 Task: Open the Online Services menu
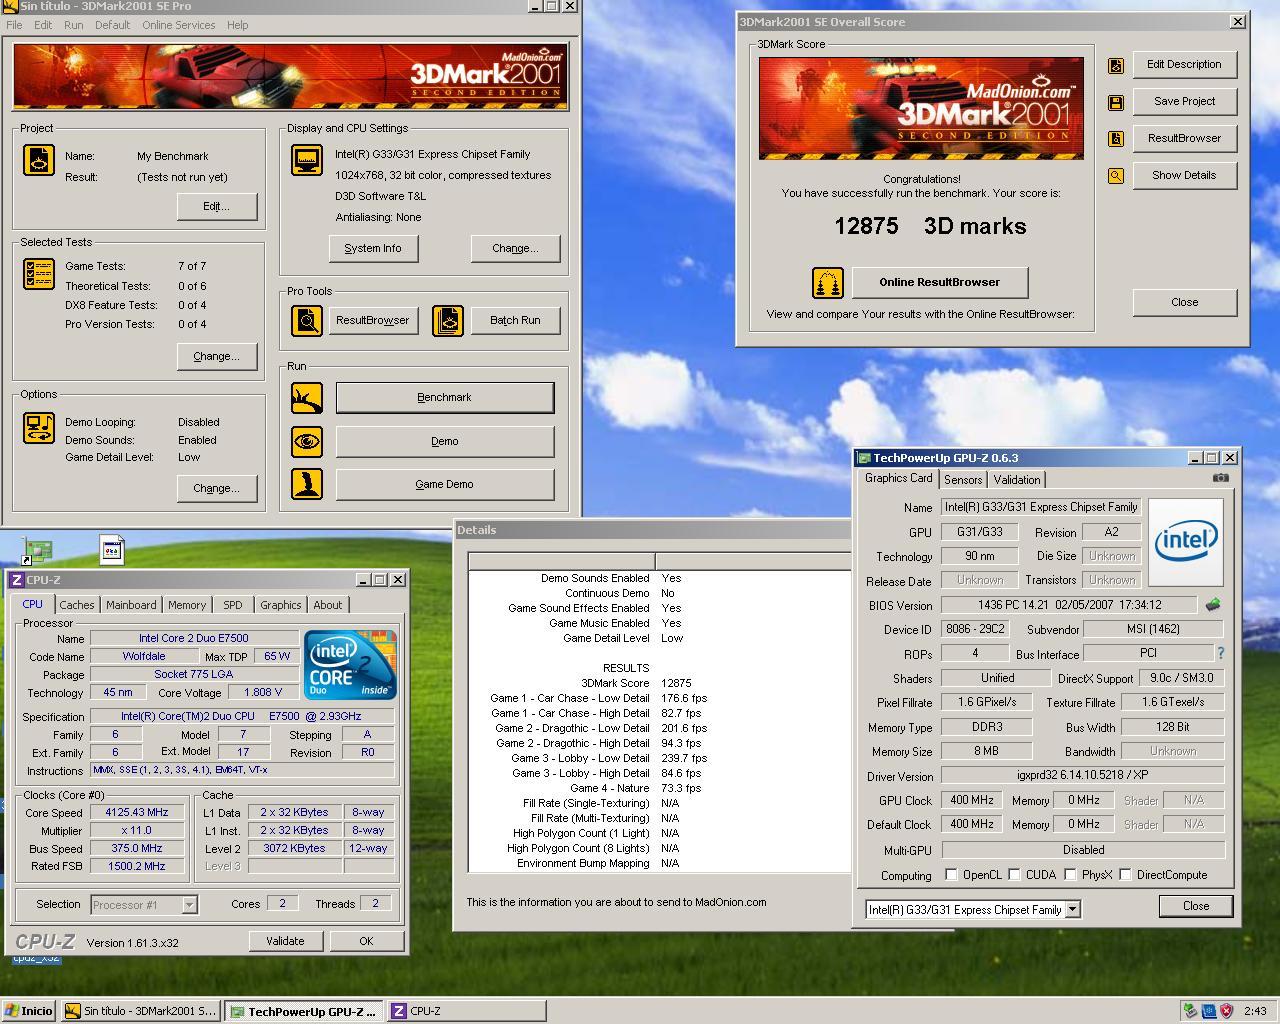(179, 25)
